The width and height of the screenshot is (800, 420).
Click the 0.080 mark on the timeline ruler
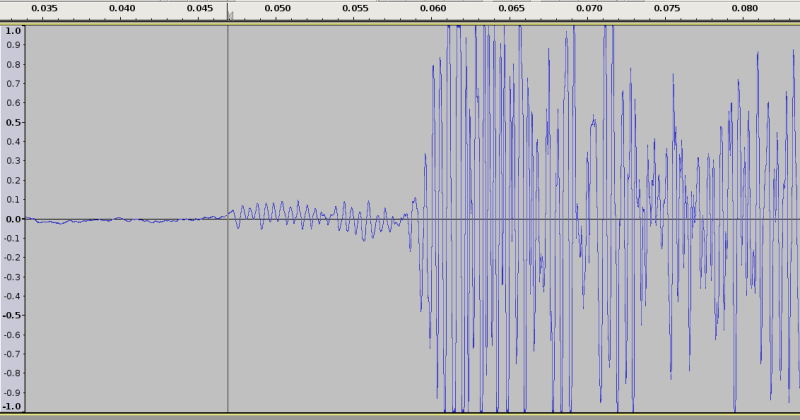745,9
